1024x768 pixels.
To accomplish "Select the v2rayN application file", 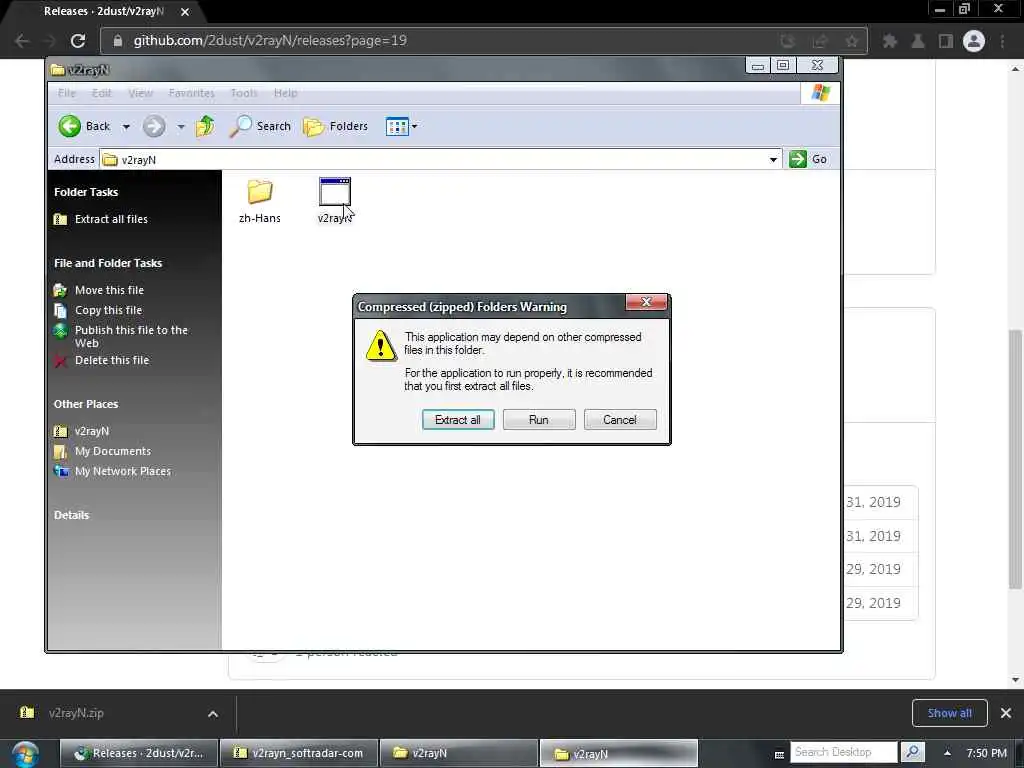I will coord(334,201).
